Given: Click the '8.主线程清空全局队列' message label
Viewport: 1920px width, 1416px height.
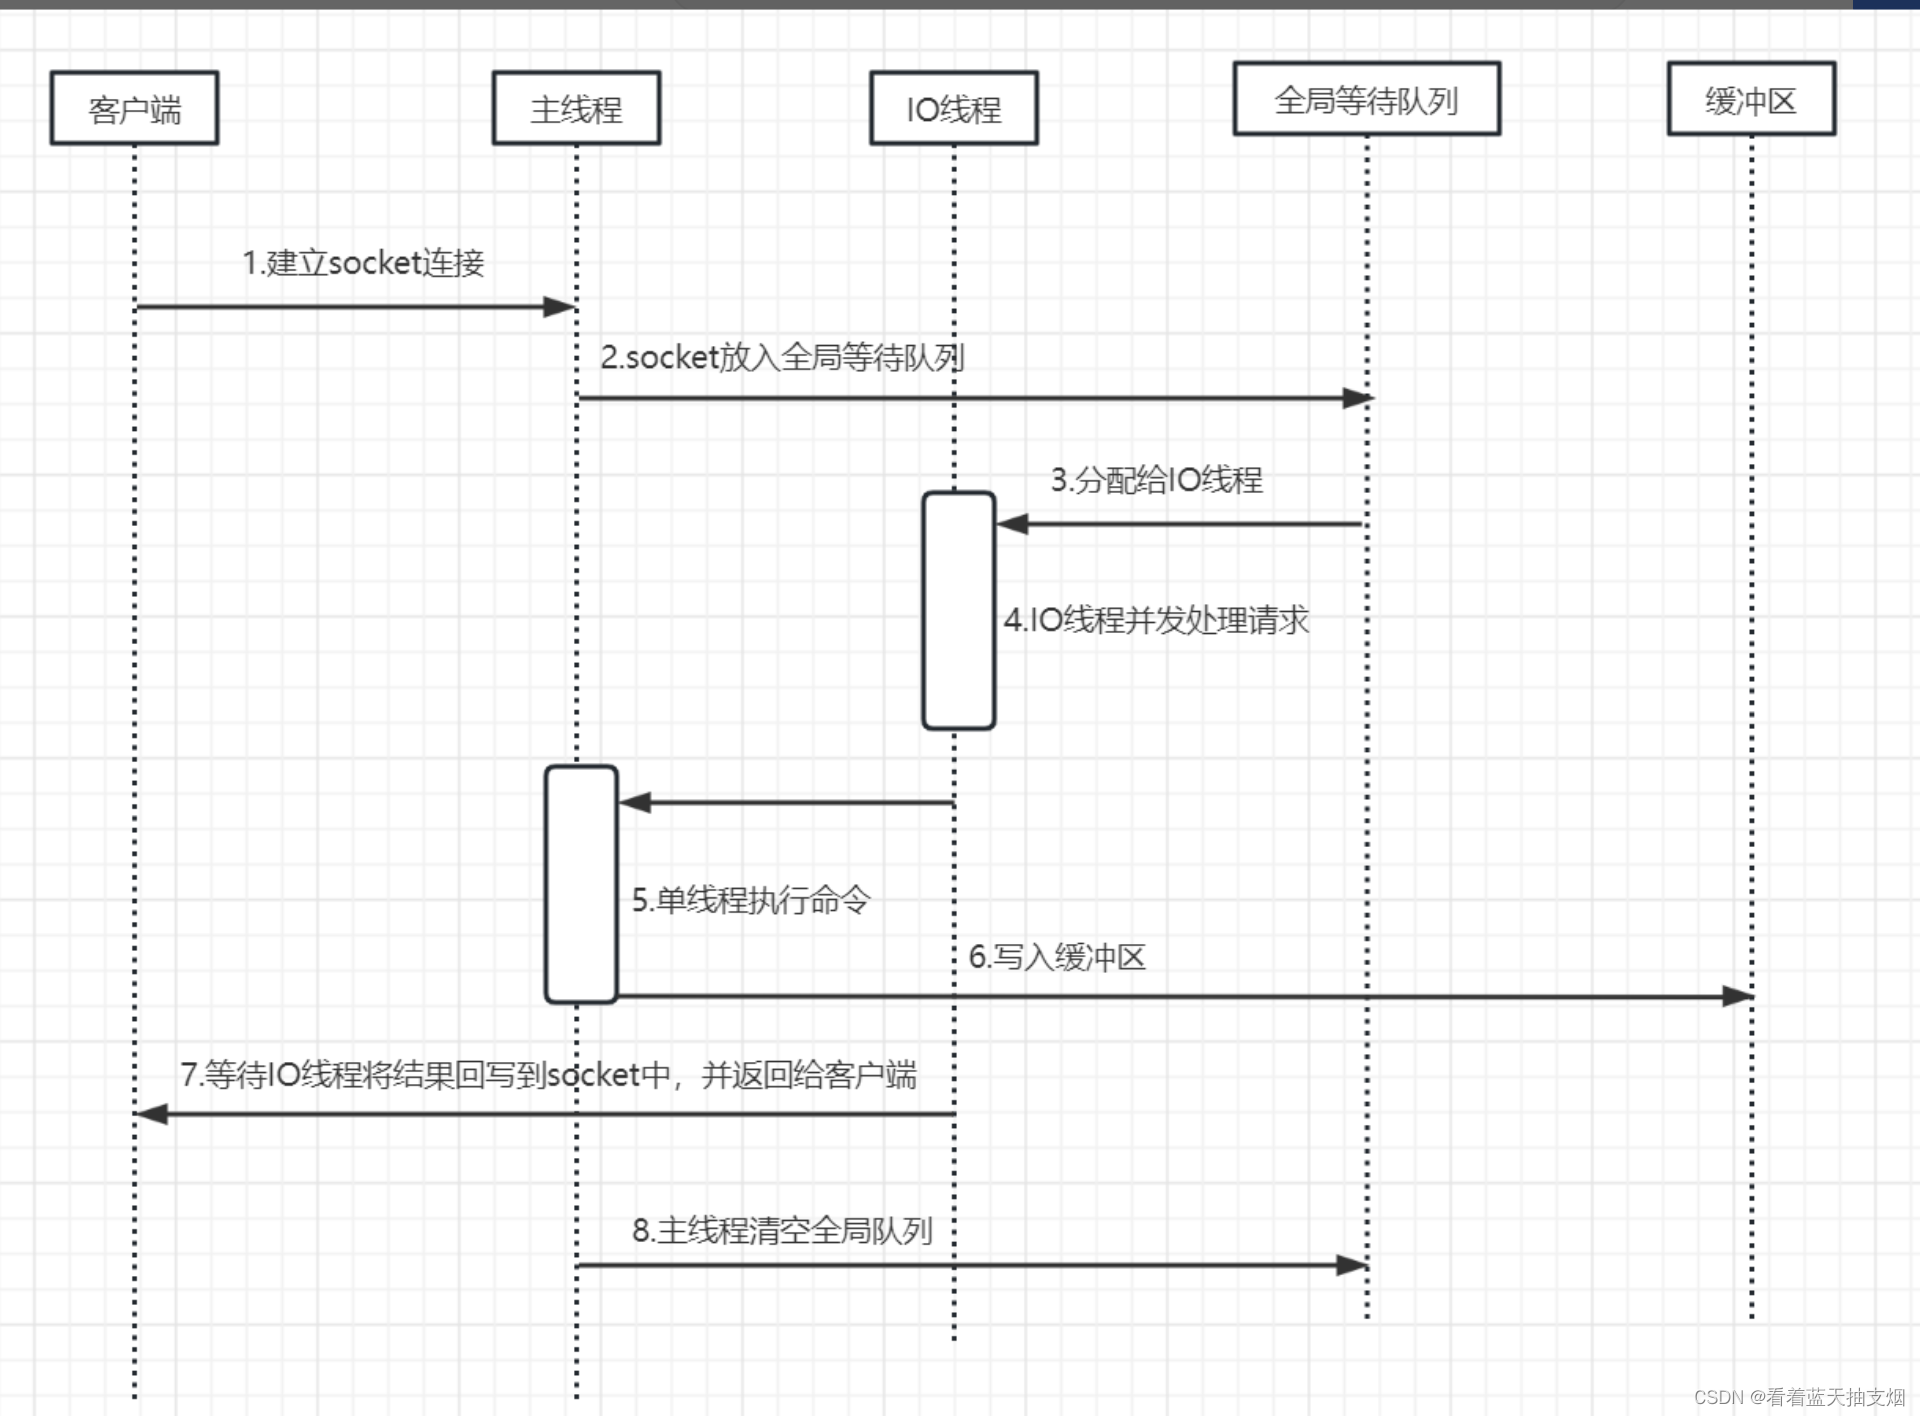Looking at the screenshot, I should coord(782,1230).
